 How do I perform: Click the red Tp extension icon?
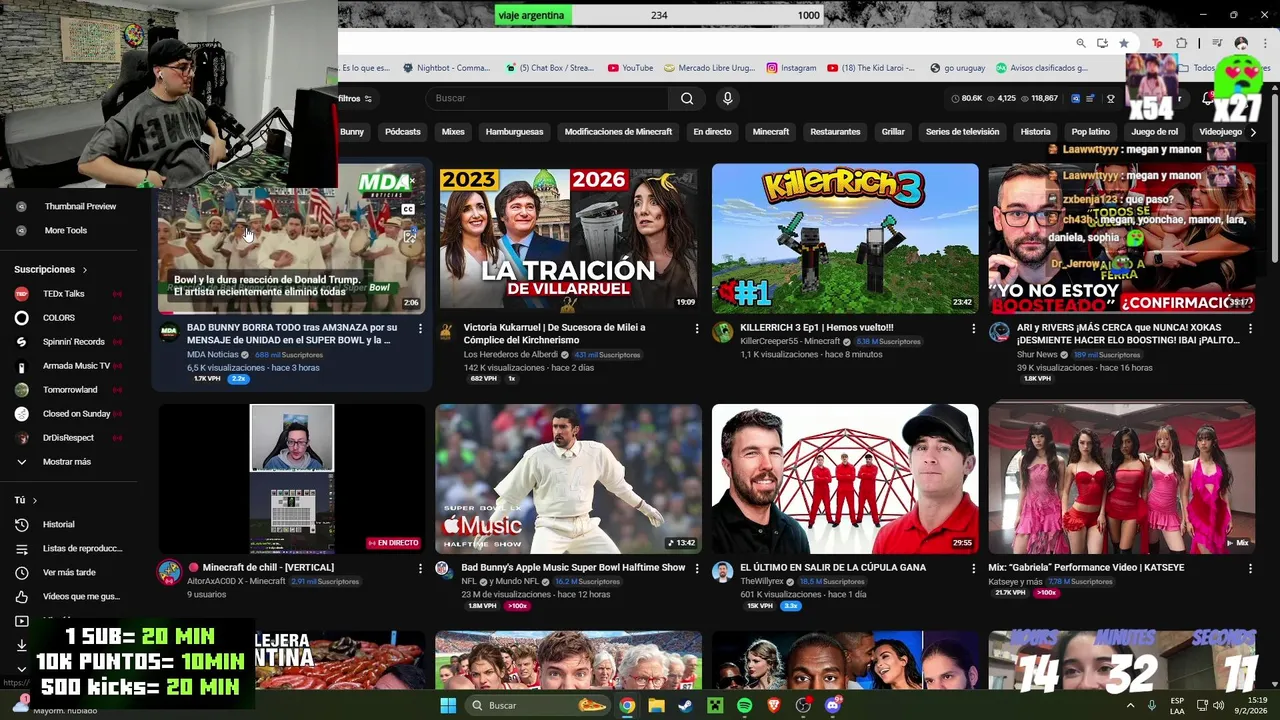point(1158,43)
